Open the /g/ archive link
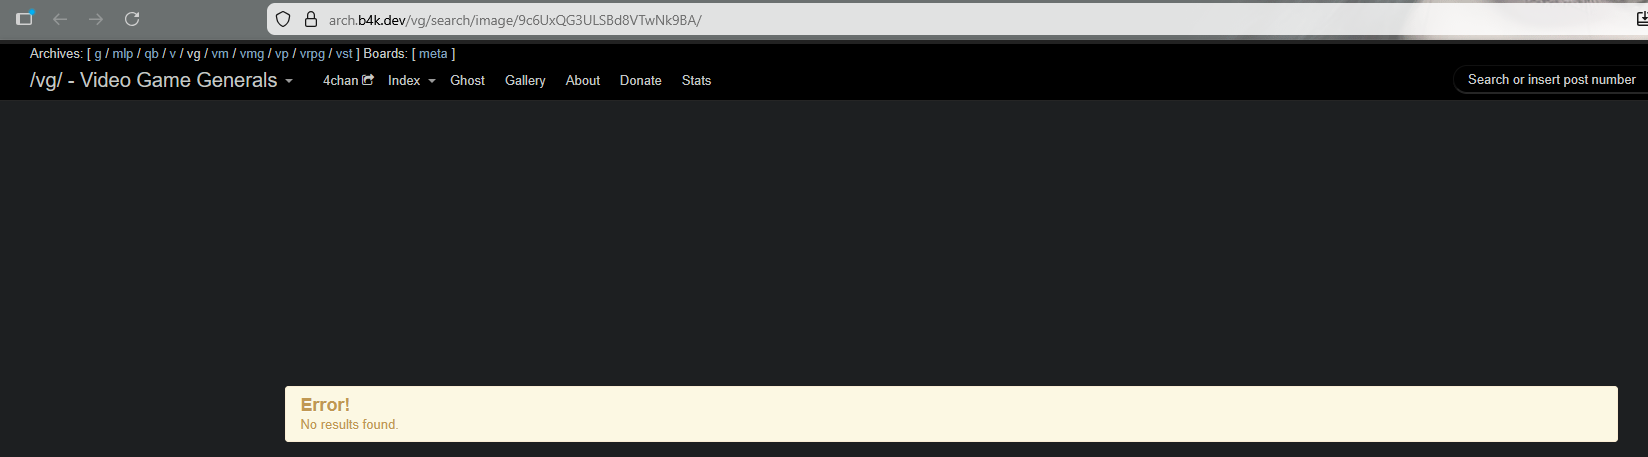This screenshot has width=1648, height=457. (x=98, y=54)
